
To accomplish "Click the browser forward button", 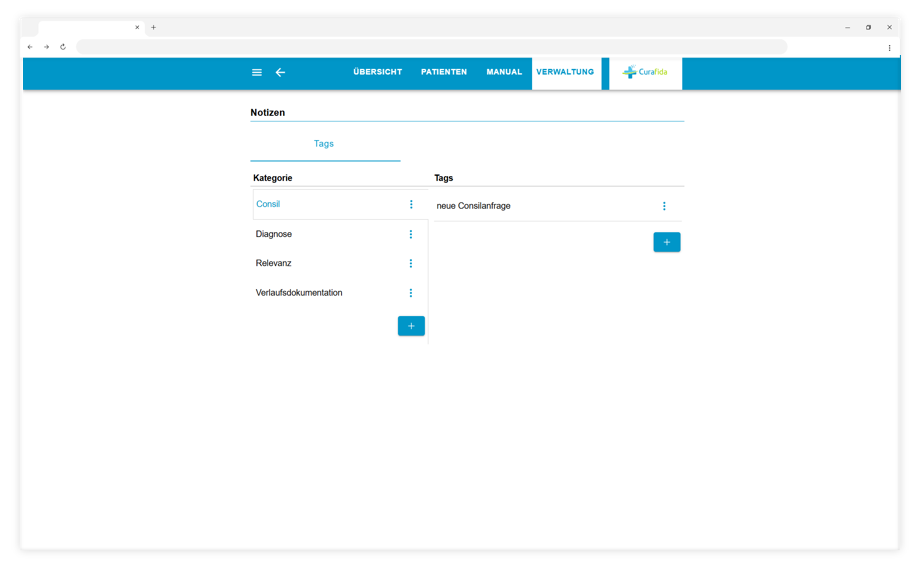I will tap(46, 47).
